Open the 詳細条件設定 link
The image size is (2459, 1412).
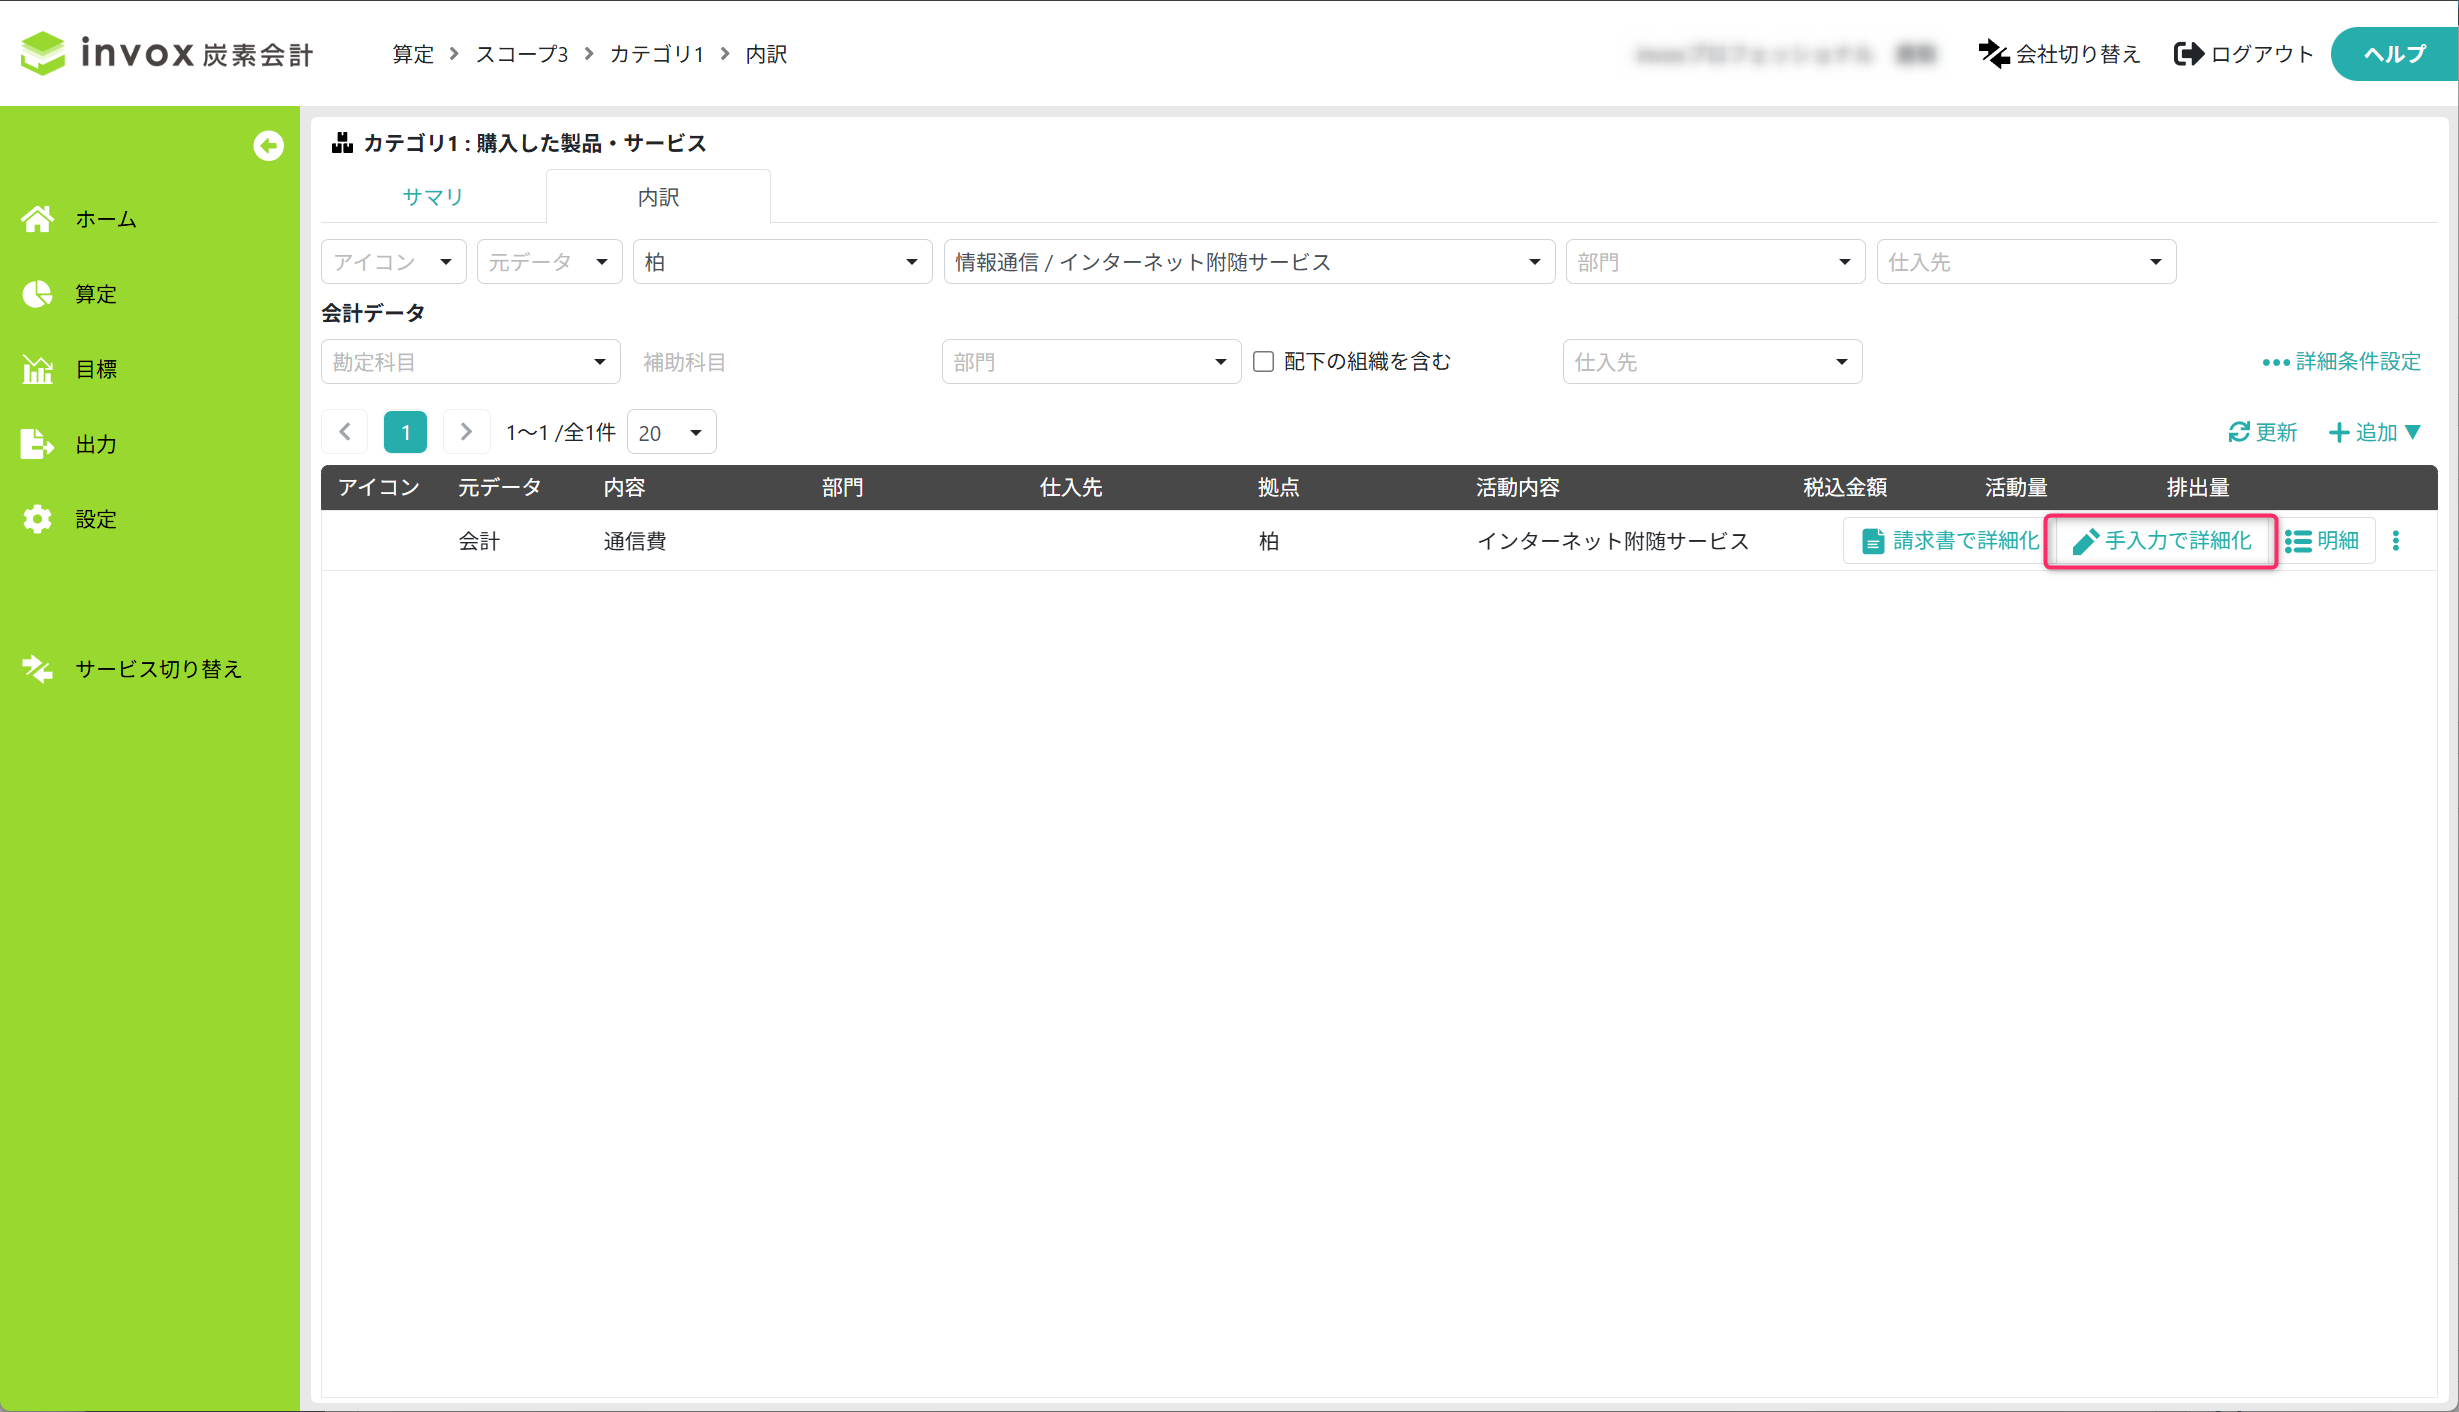[2341, 362]
